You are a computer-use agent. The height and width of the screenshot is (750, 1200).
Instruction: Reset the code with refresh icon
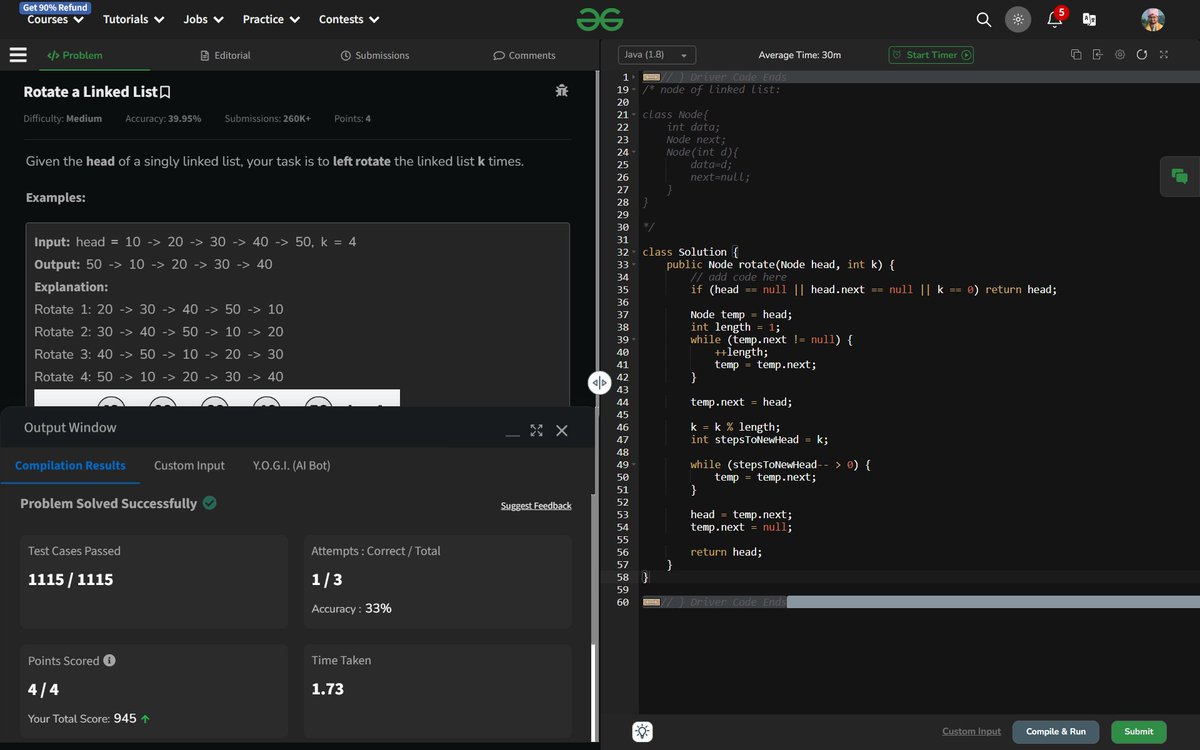[x=1142, y=55]
